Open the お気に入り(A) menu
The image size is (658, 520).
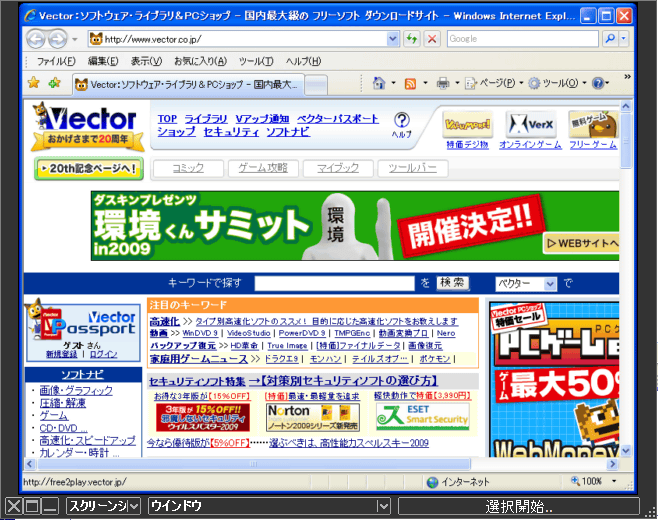201,61
